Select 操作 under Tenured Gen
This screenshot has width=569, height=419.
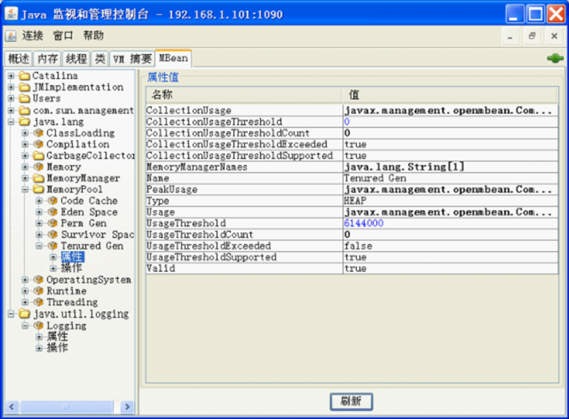[x=71, y=268]
